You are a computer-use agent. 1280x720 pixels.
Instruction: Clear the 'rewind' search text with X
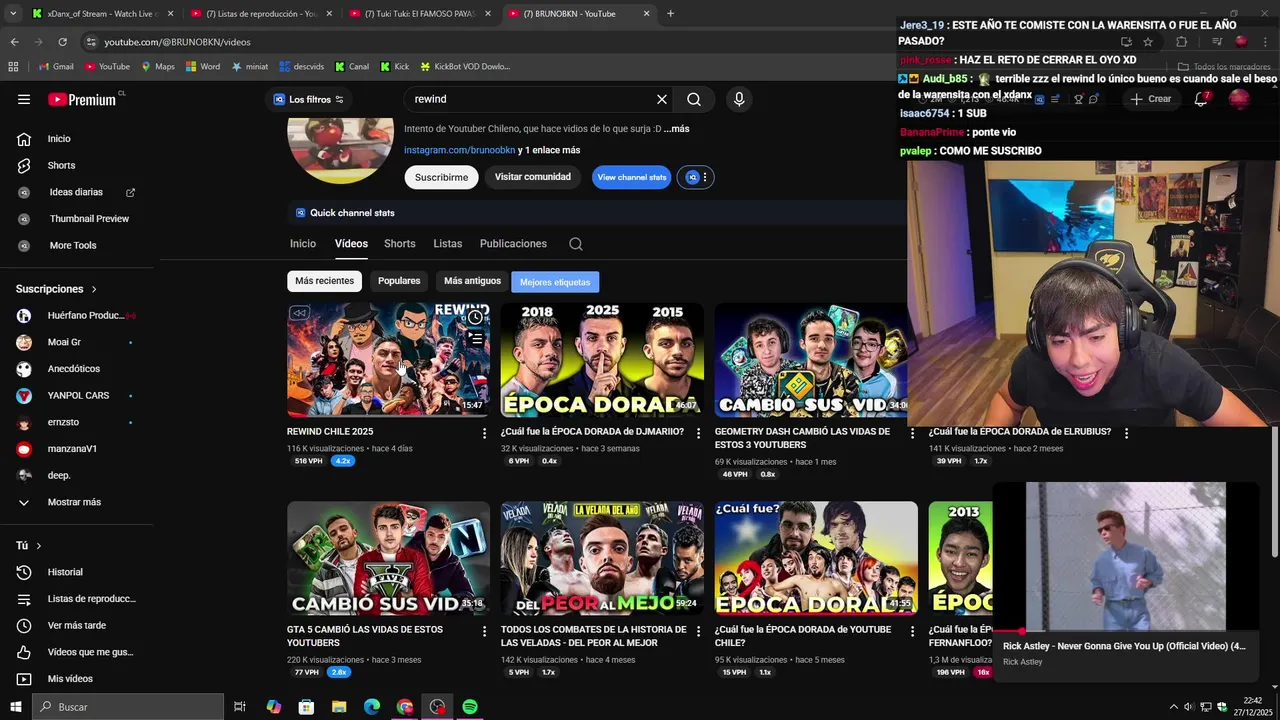[661, 99]
